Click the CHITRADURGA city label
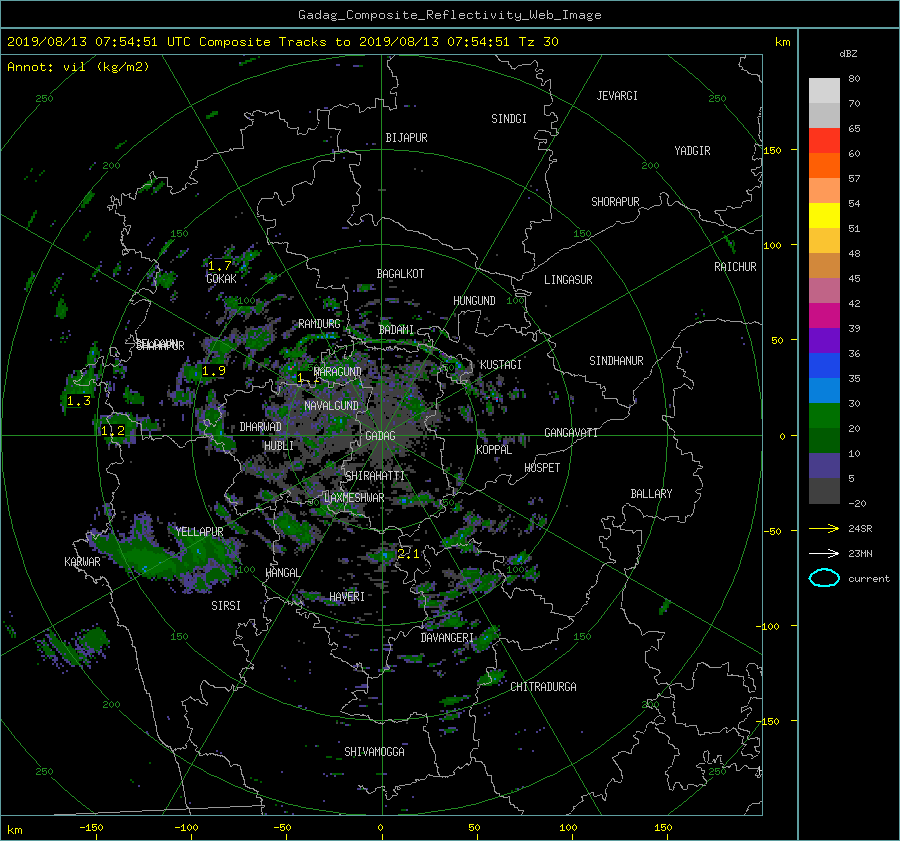Screen dimensions: 900x841 544,687
